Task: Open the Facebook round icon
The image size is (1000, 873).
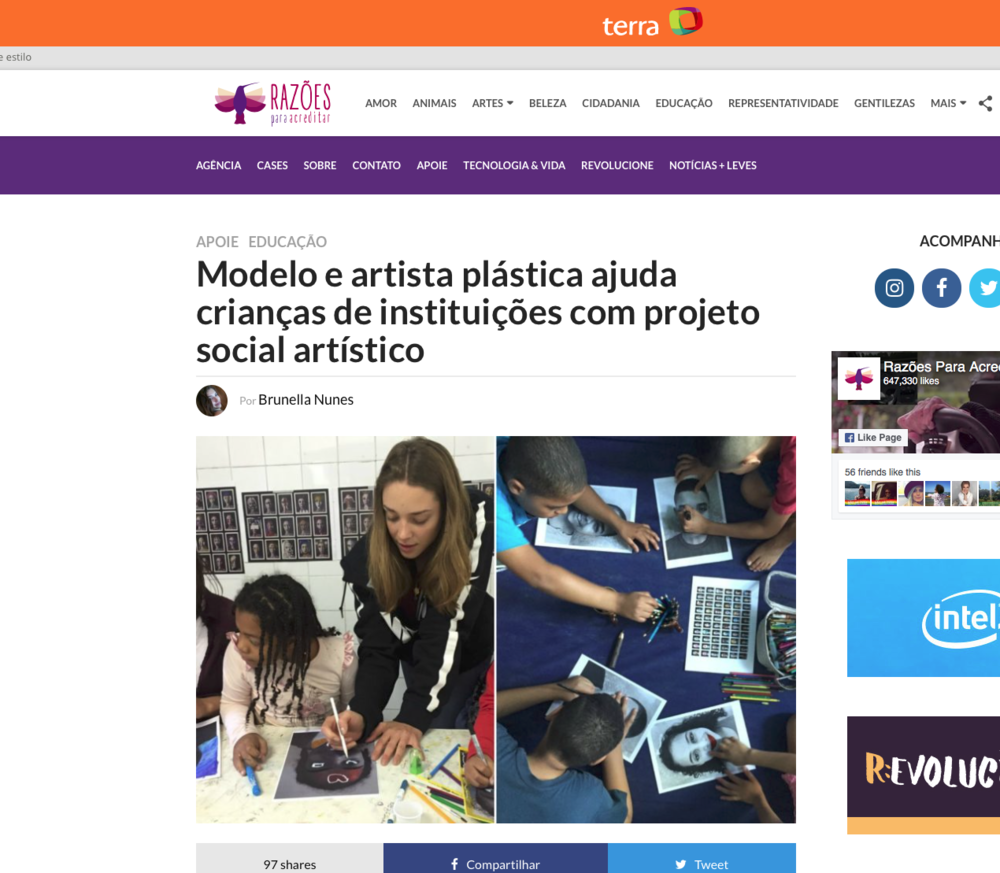Action: coord(941,288)
